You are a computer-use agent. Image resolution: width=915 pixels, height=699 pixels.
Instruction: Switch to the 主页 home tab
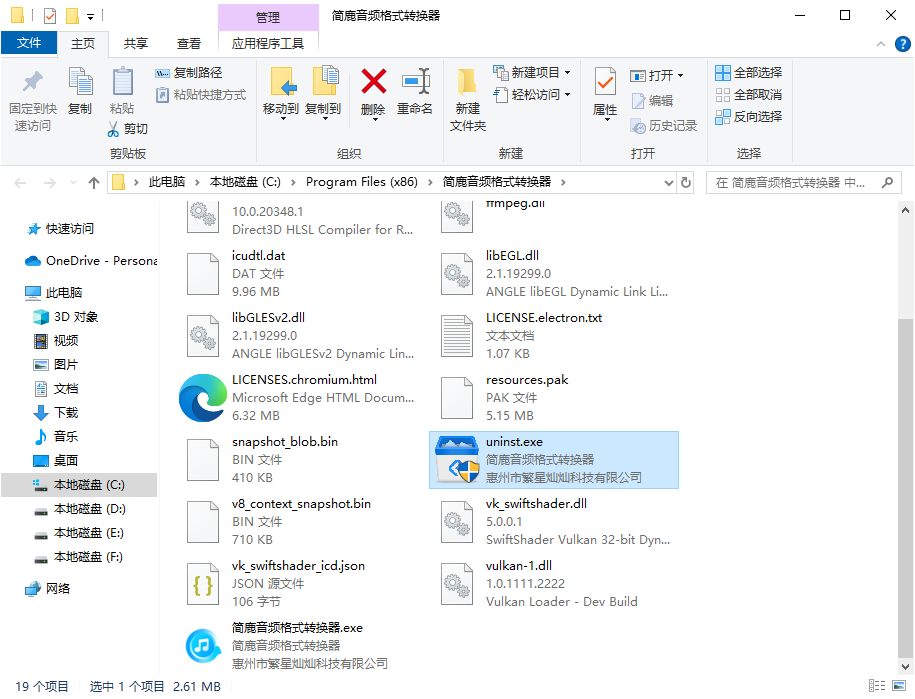coord(83,44)
